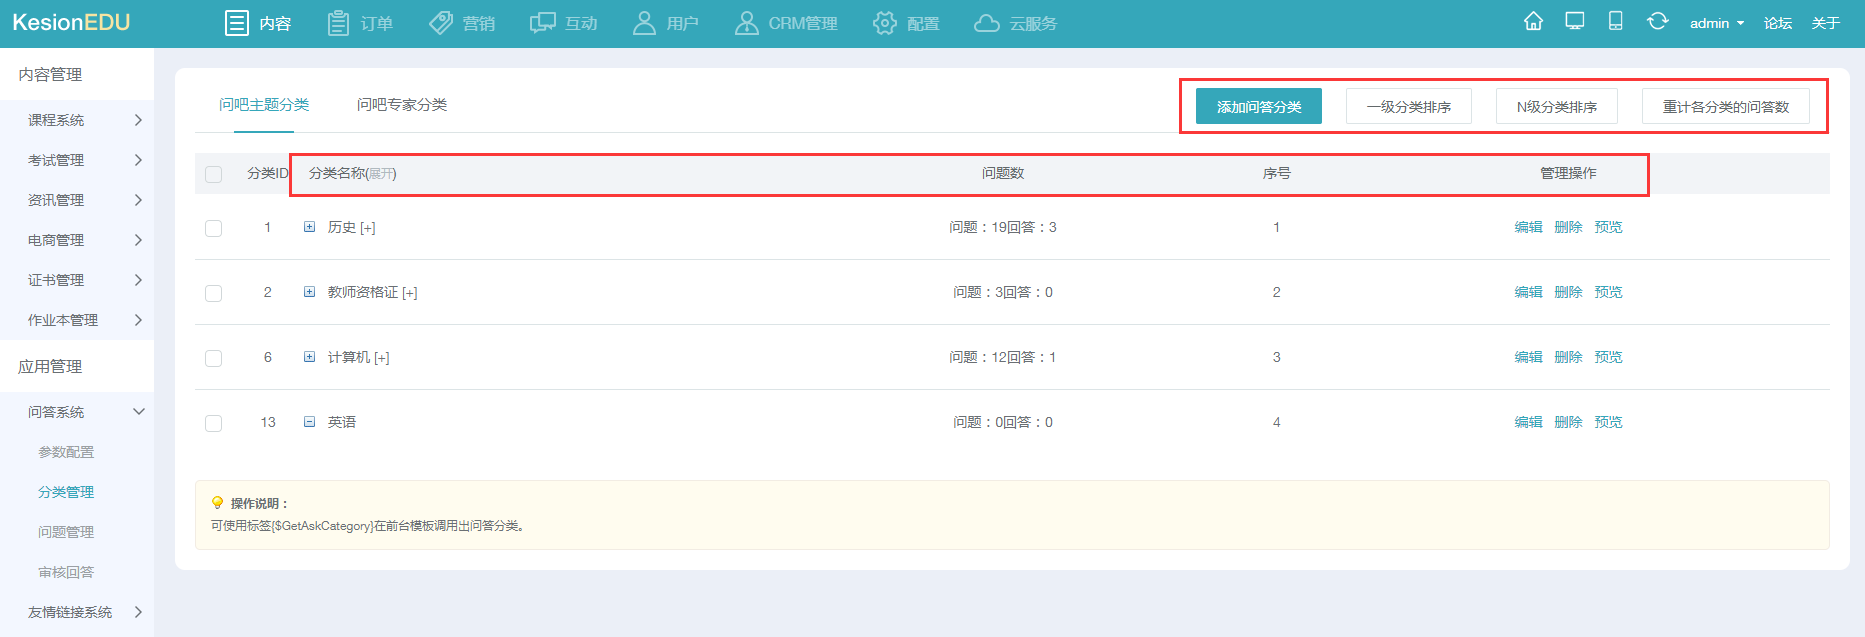Toggle the select-all checkbox in the table header
The image size is (1865, 637).
click(x=213, y=174)
